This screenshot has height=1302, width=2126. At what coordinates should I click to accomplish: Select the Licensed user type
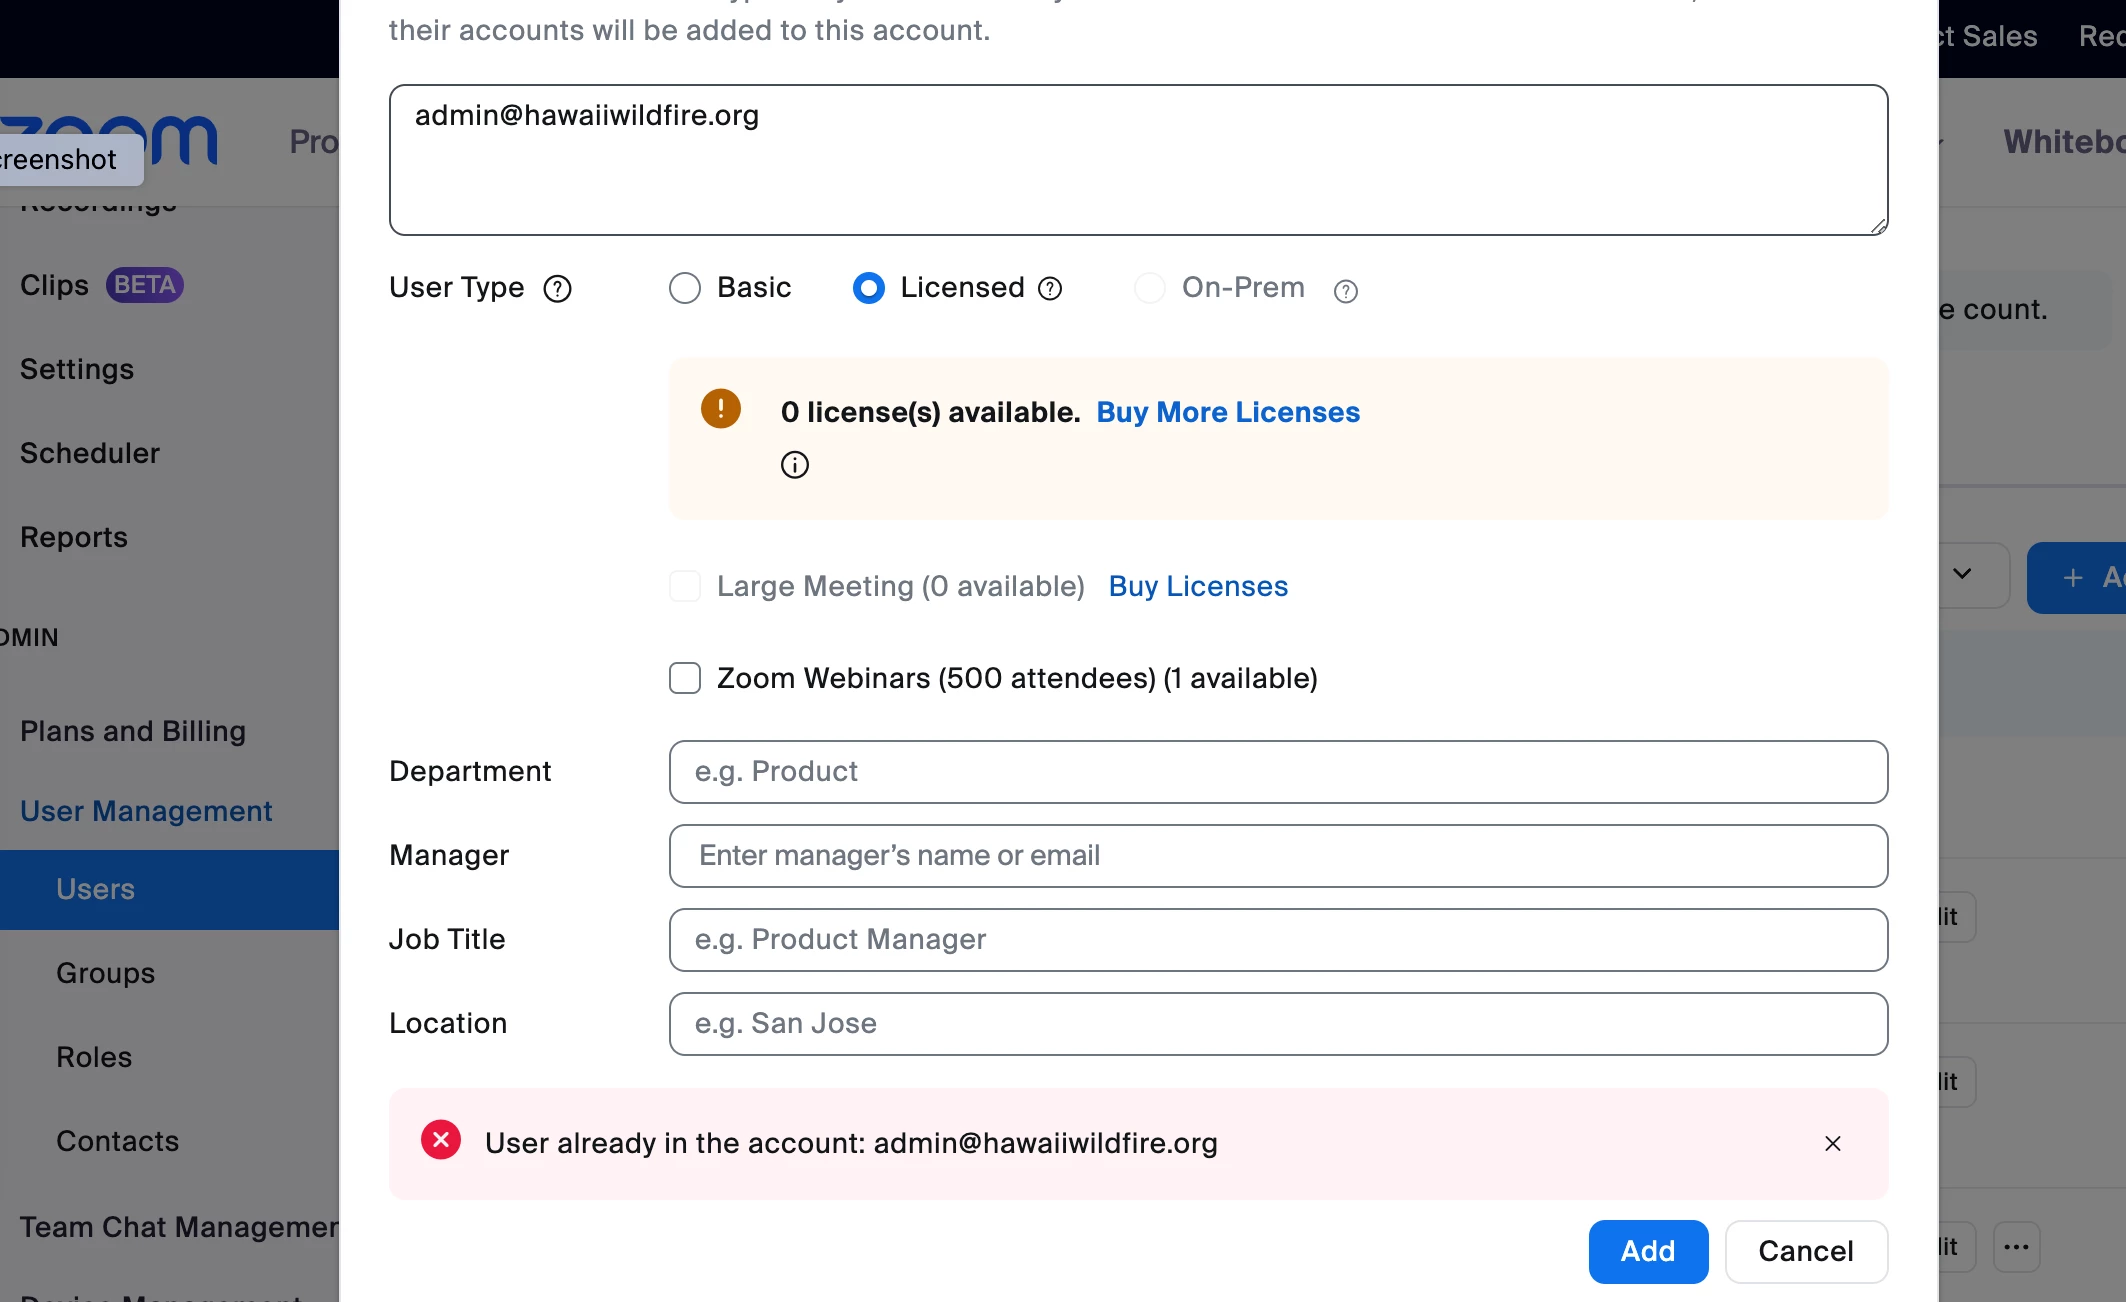pyautogui.click(x=868, y=288)
